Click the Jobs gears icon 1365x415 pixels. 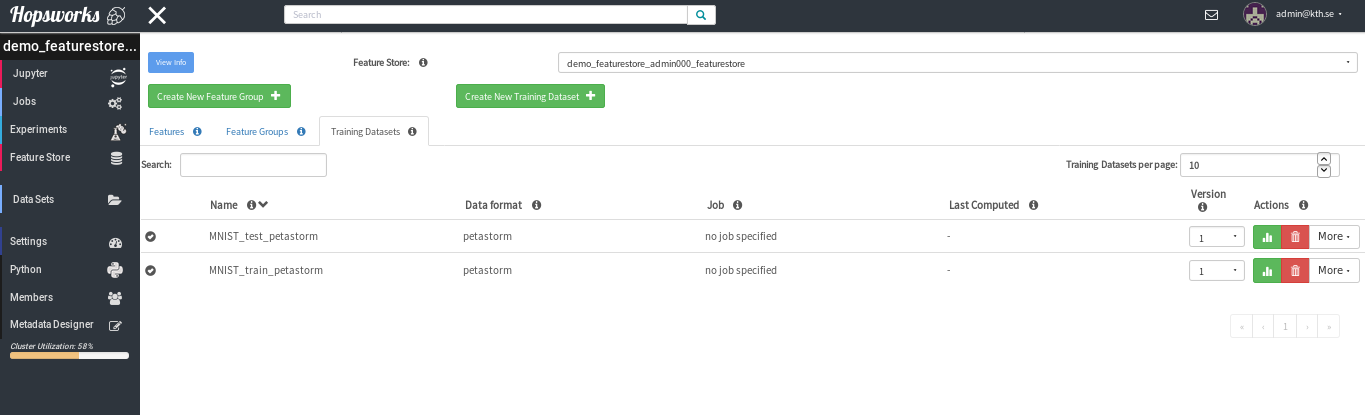[116, 103]
